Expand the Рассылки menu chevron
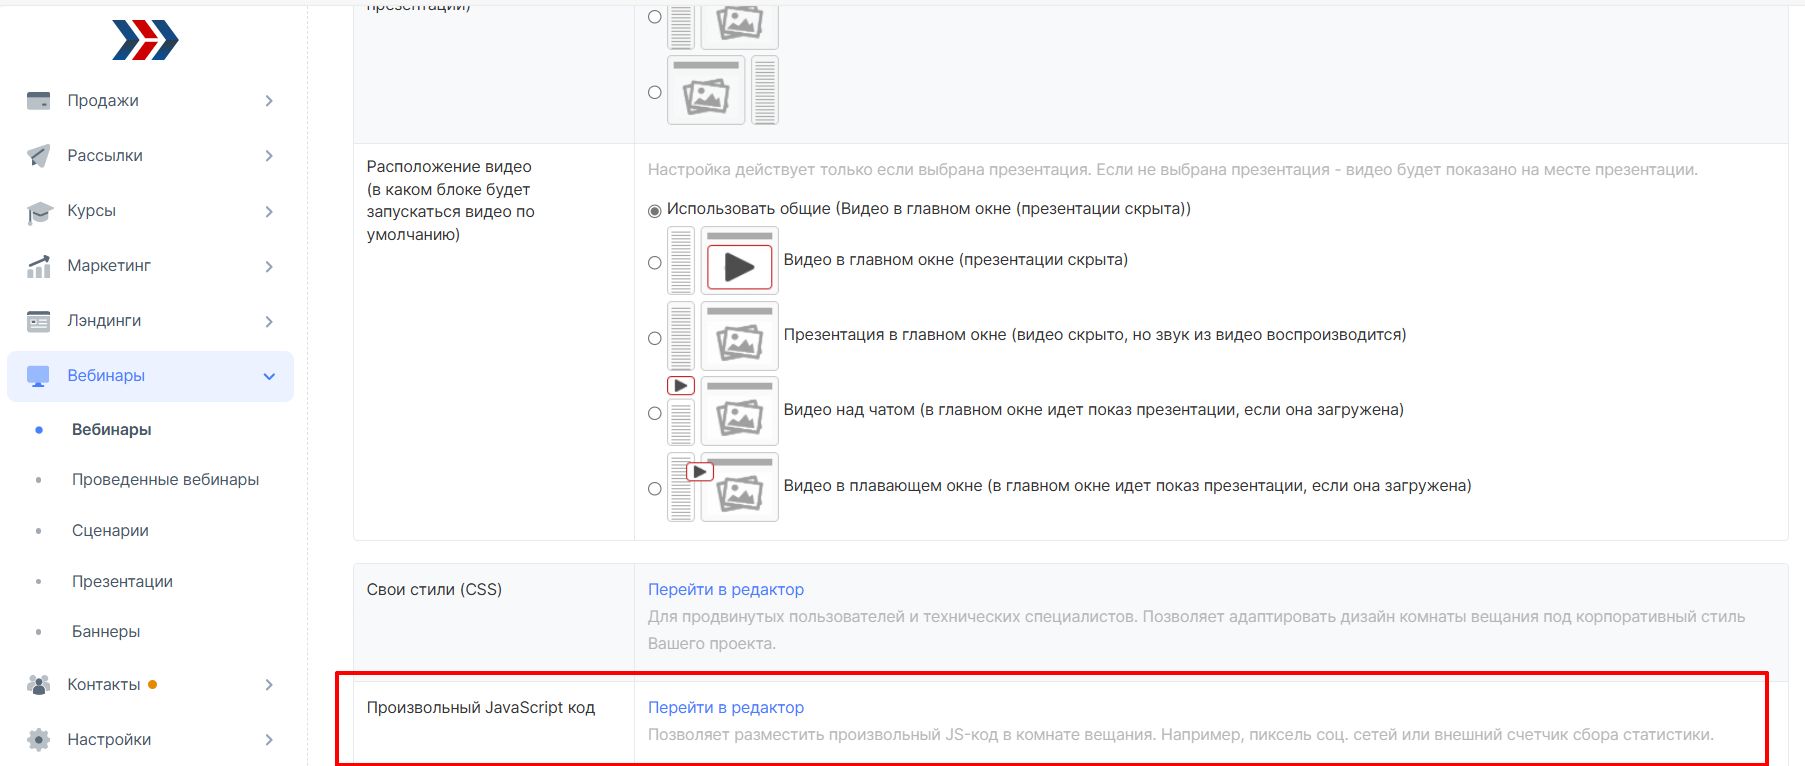The height and width of the screenshot is (766, 1805). coord(269,155)
